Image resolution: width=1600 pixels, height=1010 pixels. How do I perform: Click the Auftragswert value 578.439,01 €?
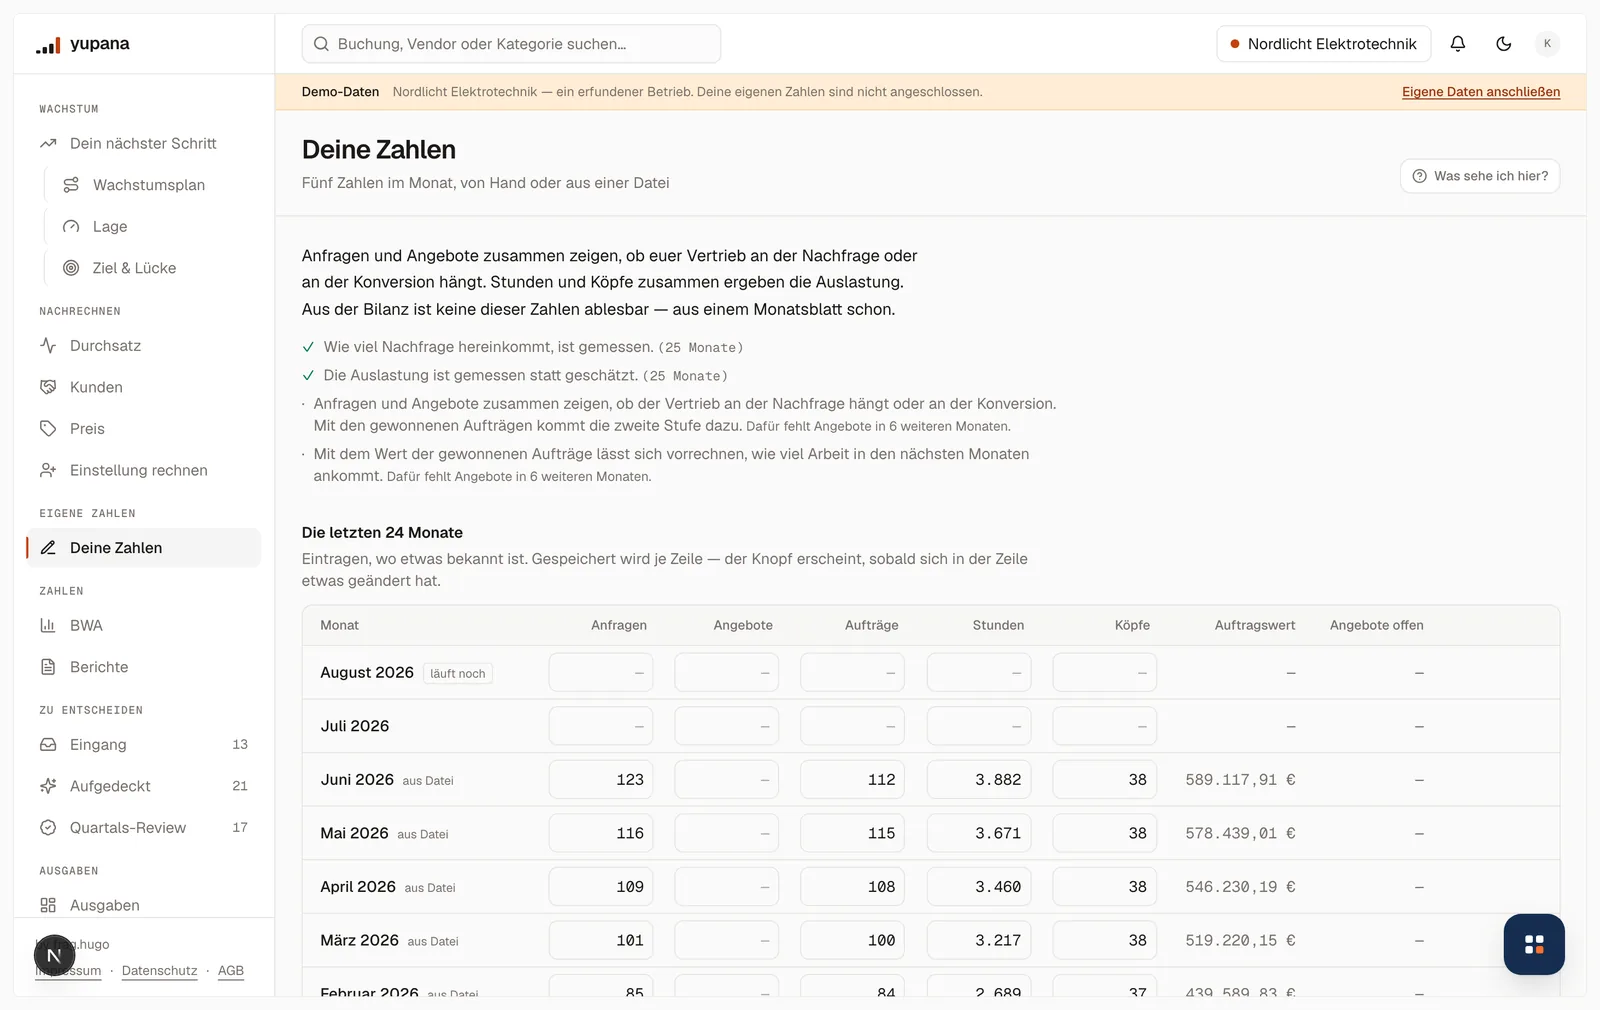coord(1240,833)
